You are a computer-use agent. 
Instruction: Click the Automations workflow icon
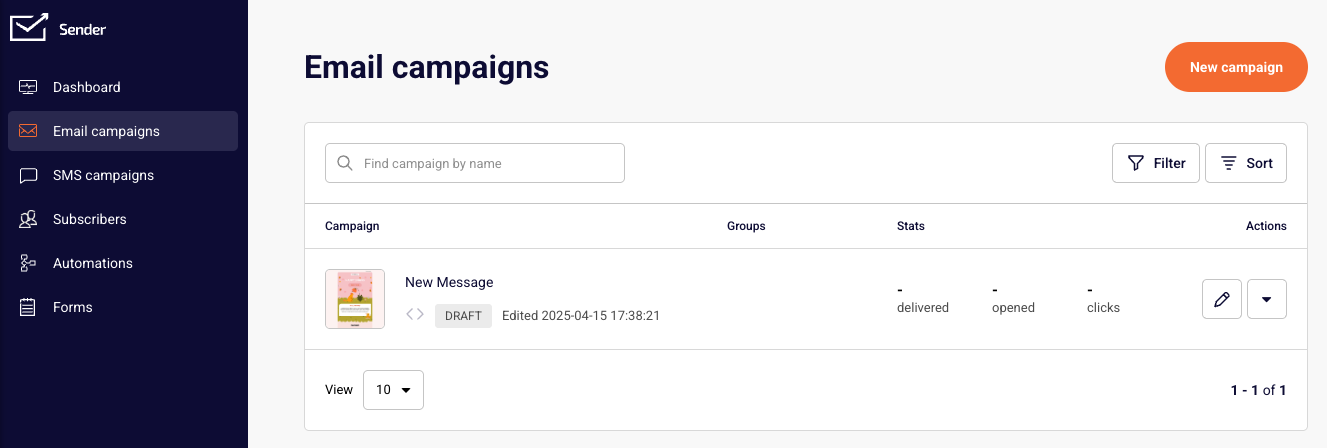[x=28, y=263]
